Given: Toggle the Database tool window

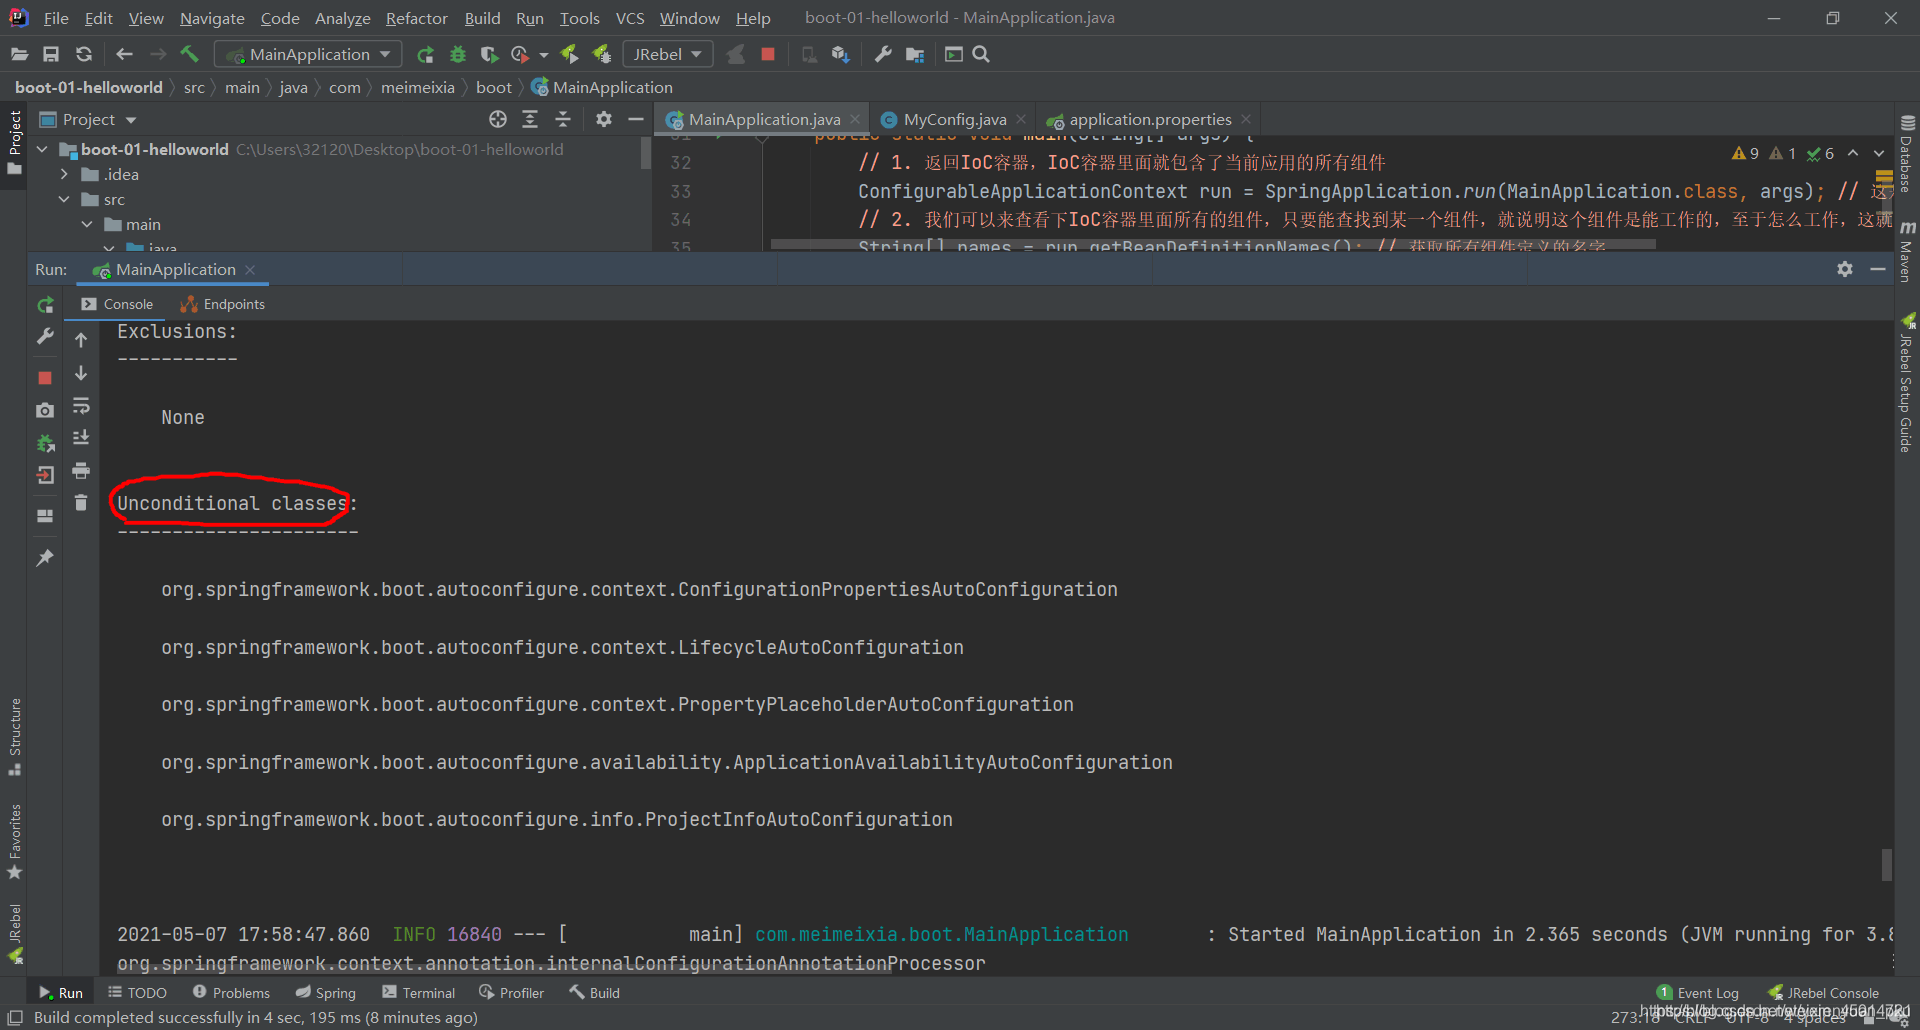Looking at the screenshot, I should 1907,153.
